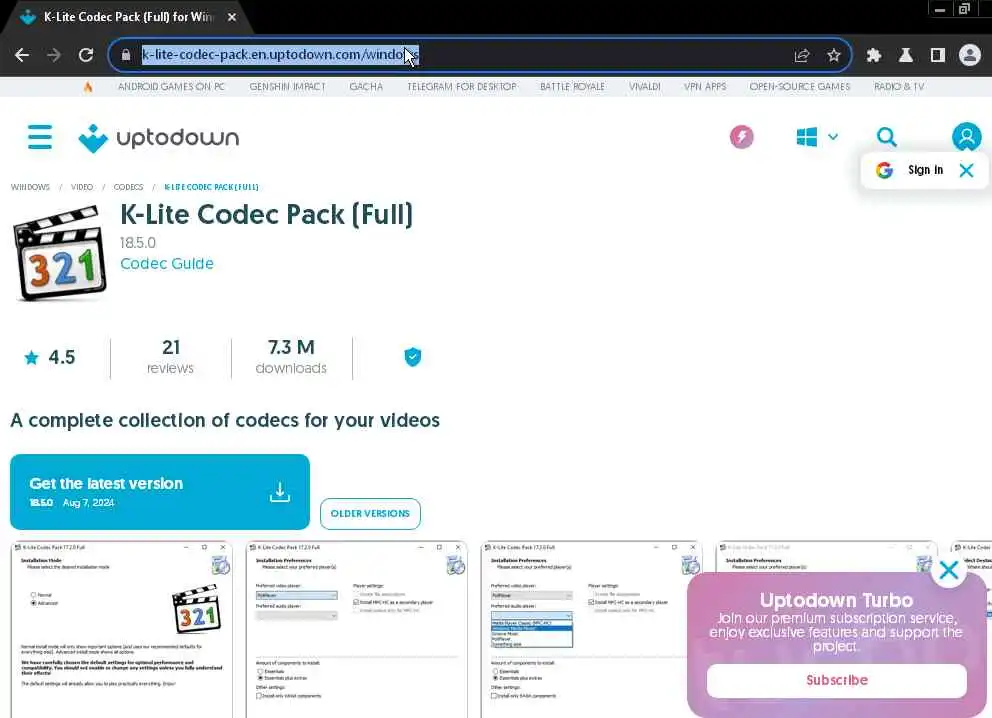Image resolution: width=992 pixels, height=718 pixels.
Task: Close the Uptodown Turbo banner
Action: click(x=949, y=570)
